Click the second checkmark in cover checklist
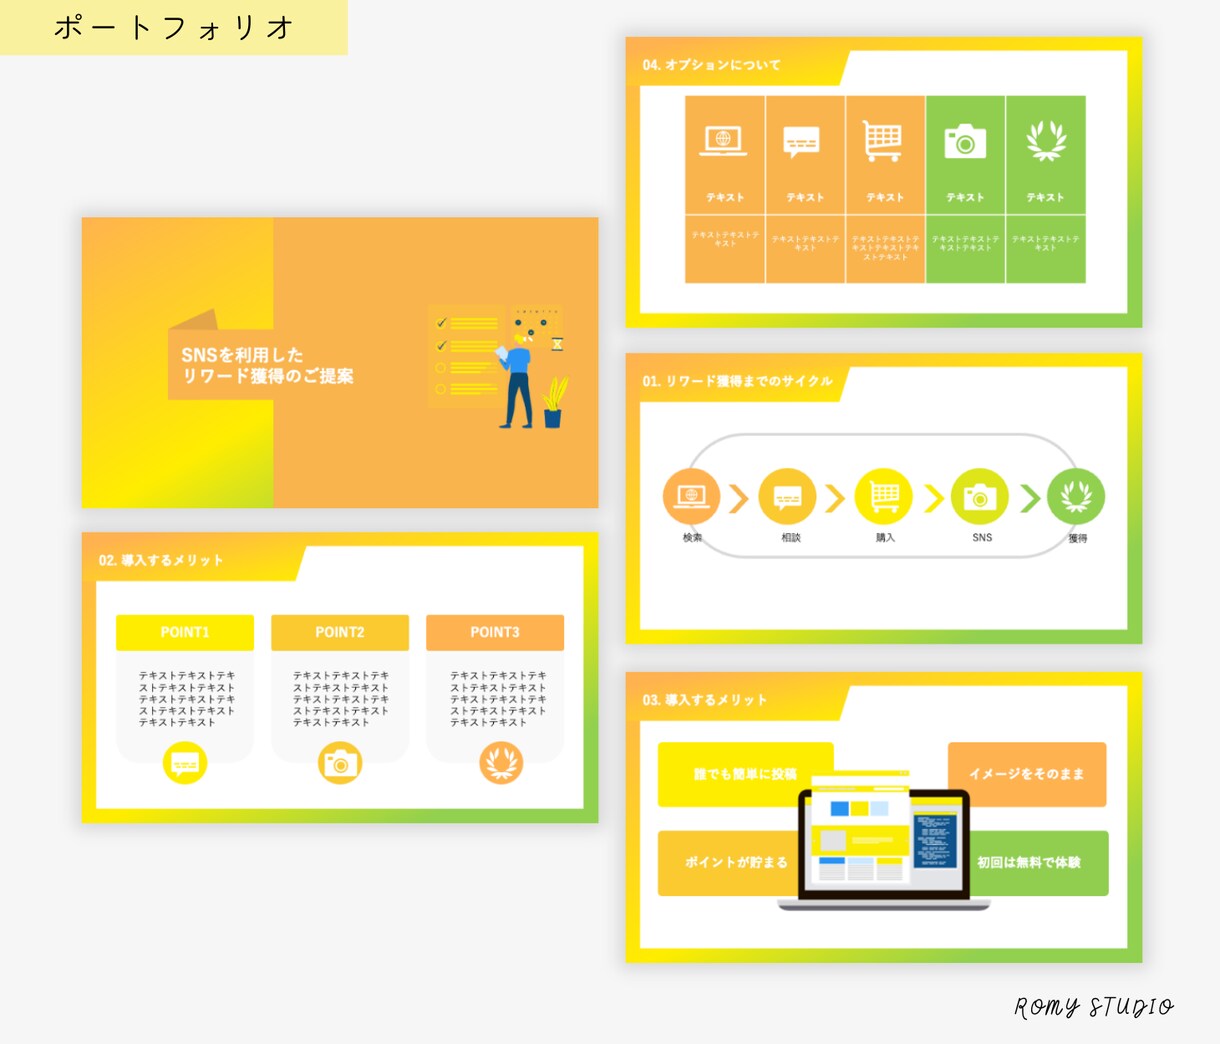The width and height of the screenshot is (1220, 1044). coord(441,346)
